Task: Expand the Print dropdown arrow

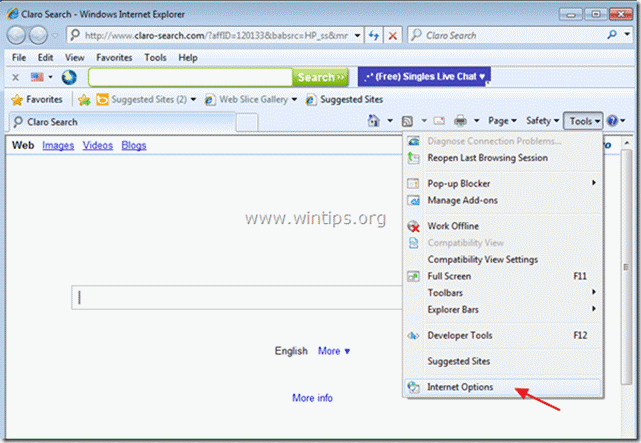Action: click(477, 121)
